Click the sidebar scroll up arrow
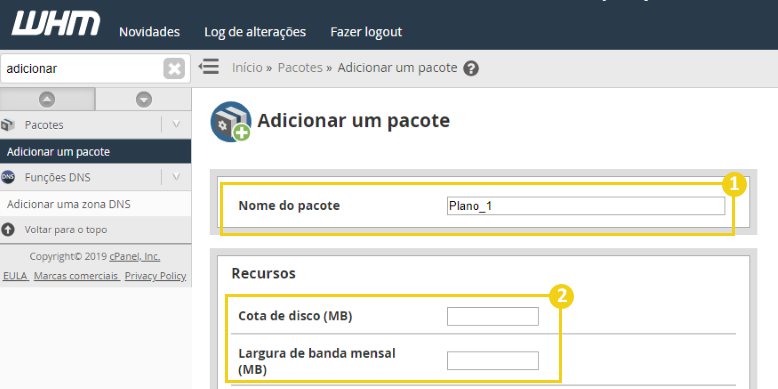The image size is (778, 389). coord(47,100)
